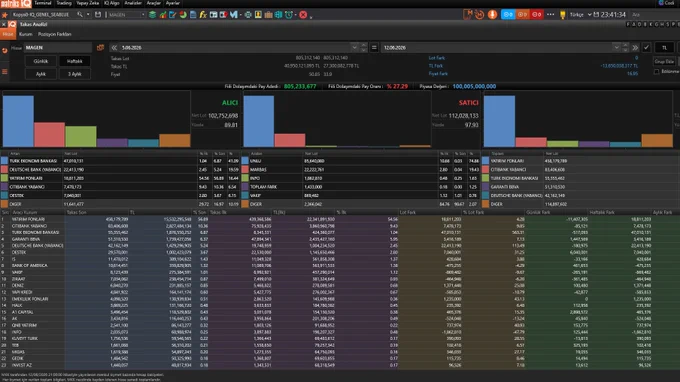Click red swatch beside DEUTSCHE BANK buyers row
This screenshot has height=382, width=680.
click(x=4, y=169)
